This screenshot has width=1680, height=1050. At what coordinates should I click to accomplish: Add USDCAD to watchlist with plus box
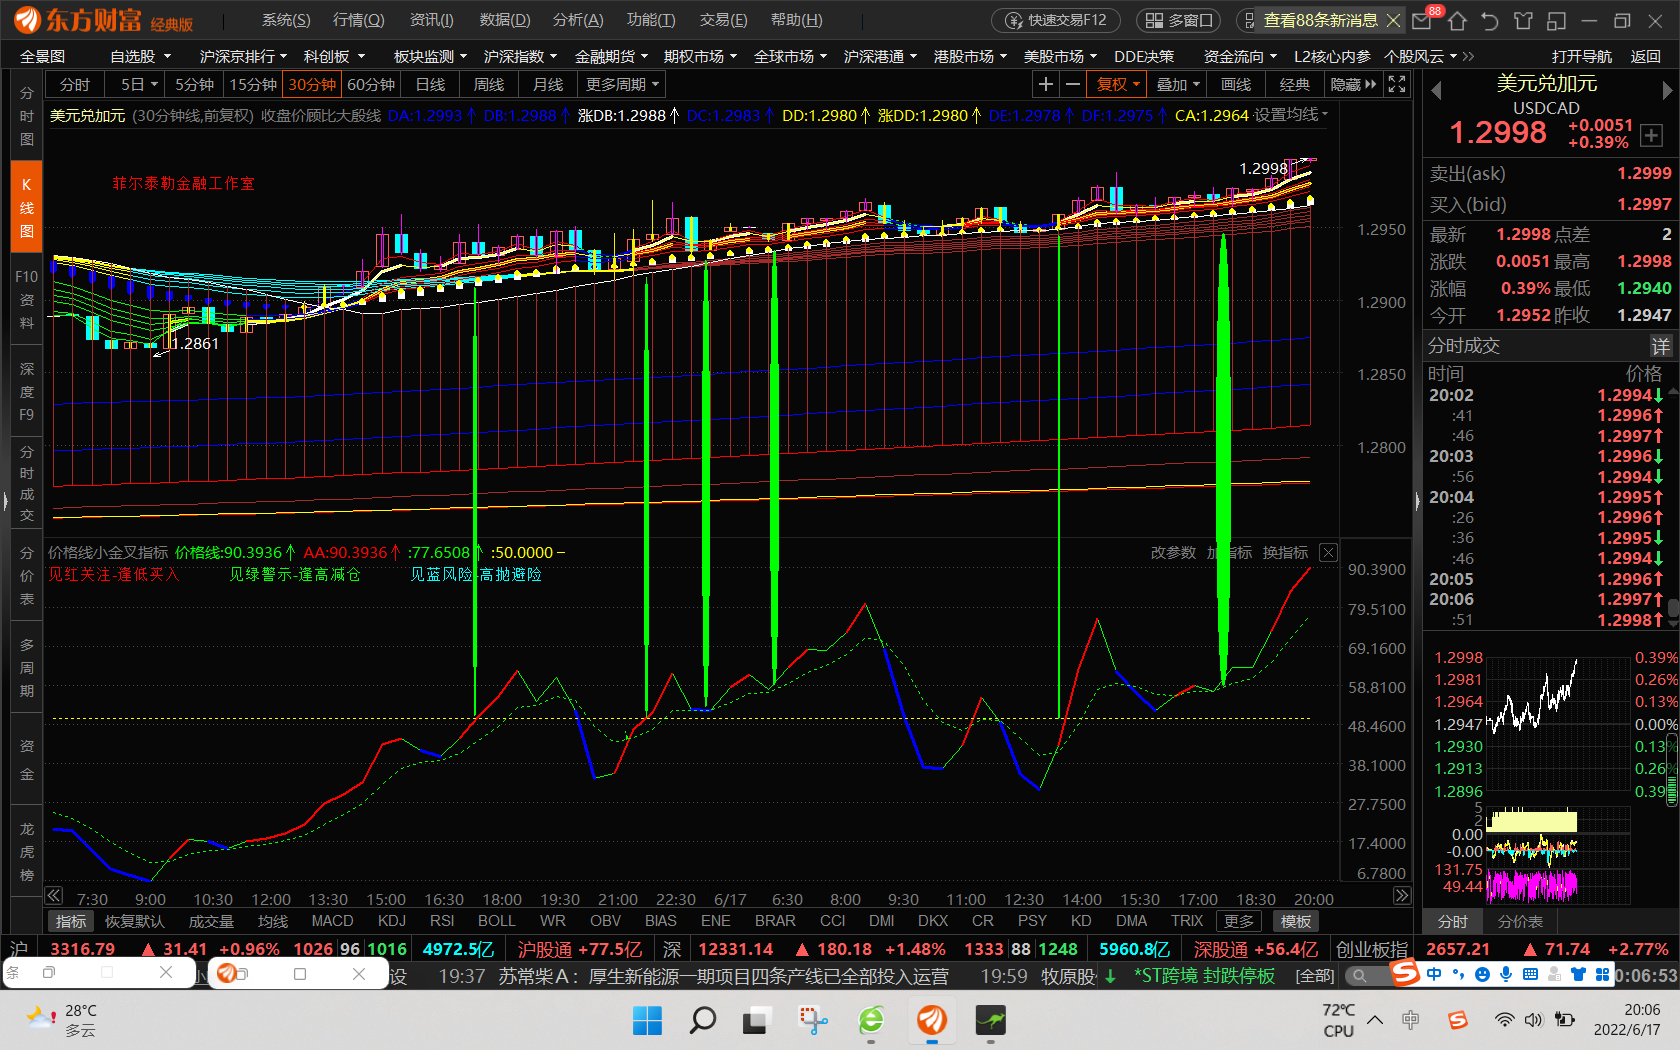pos(1651,135)
